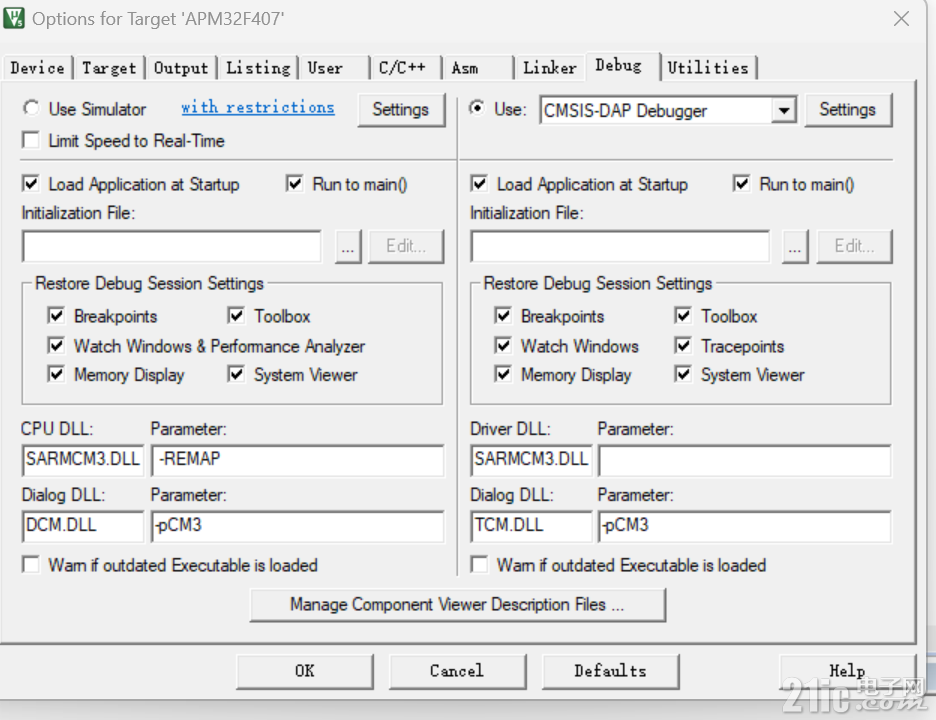Toggle debugger Run to main() checkbox
Viewport: 936px width, 720px height.
741,183
